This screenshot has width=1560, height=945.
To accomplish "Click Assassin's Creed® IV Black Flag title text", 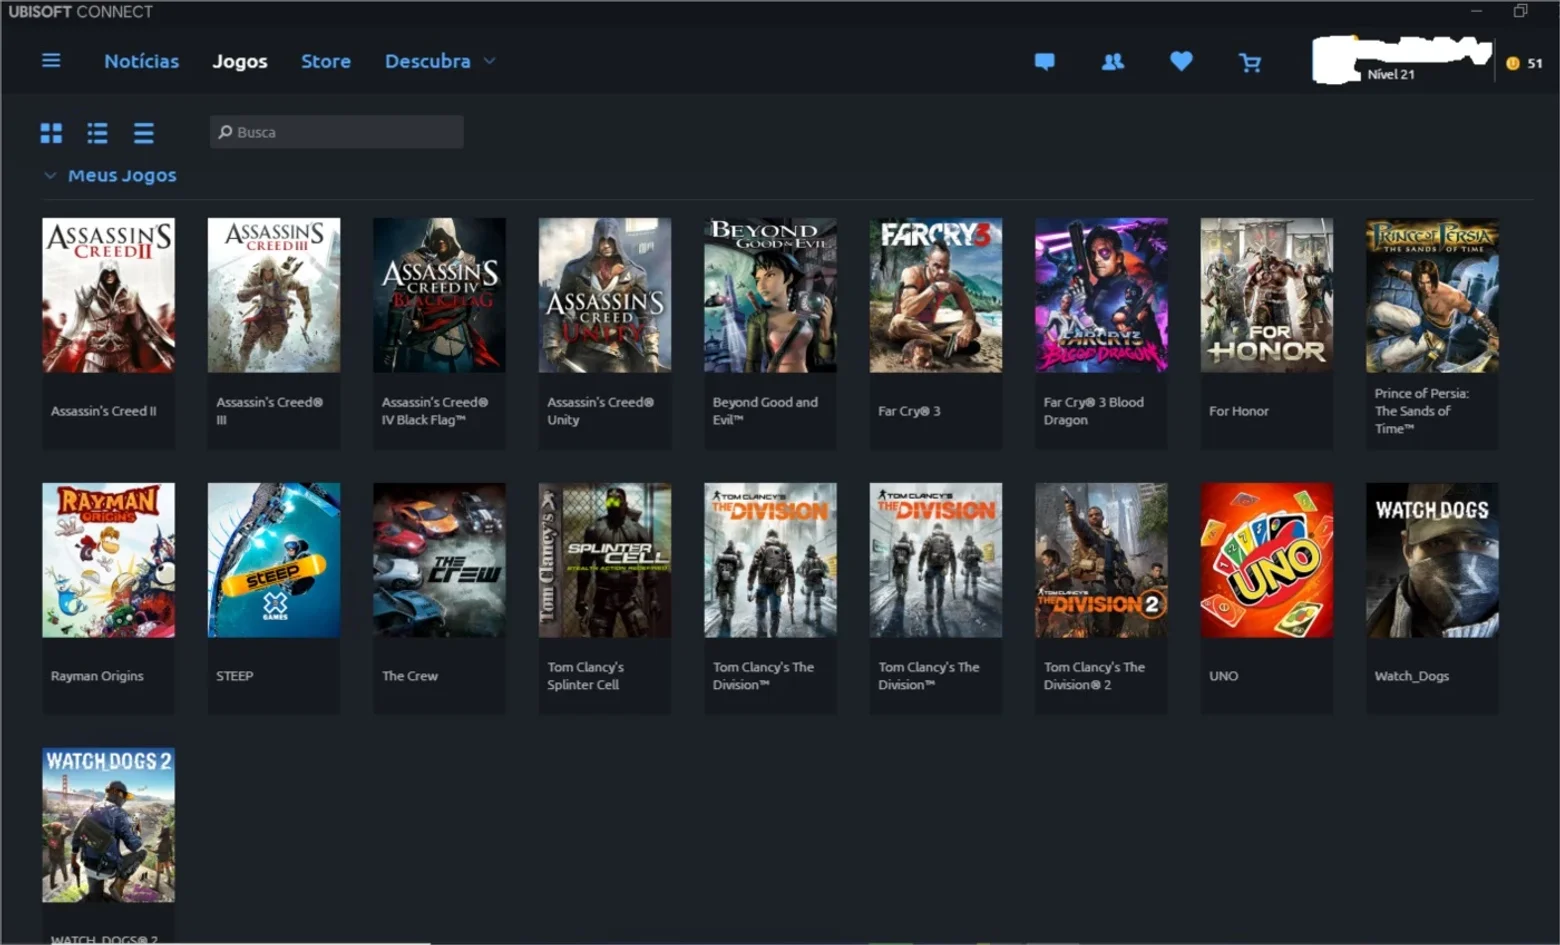I will [435, 411].
